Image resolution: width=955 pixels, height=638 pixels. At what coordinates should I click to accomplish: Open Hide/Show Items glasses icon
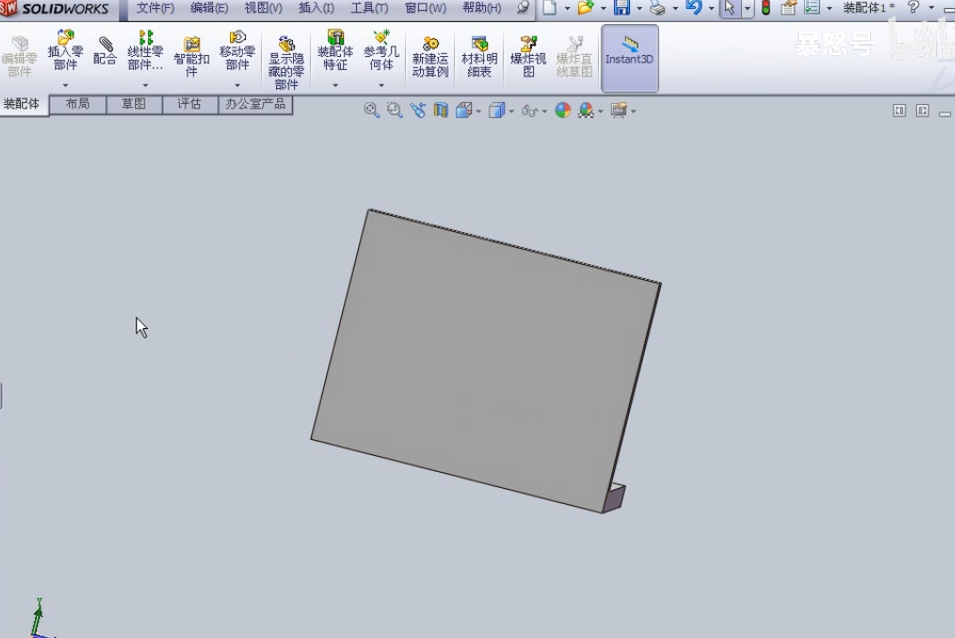(529, 111)
